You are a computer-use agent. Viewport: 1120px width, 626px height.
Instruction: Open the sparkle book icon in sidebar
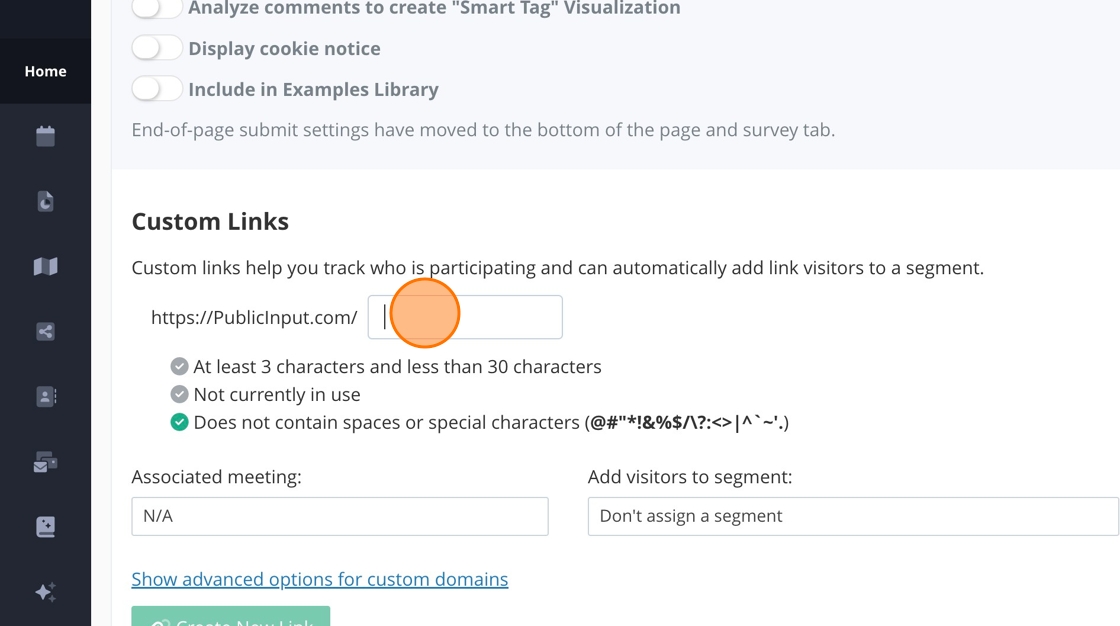pos(45,527)
